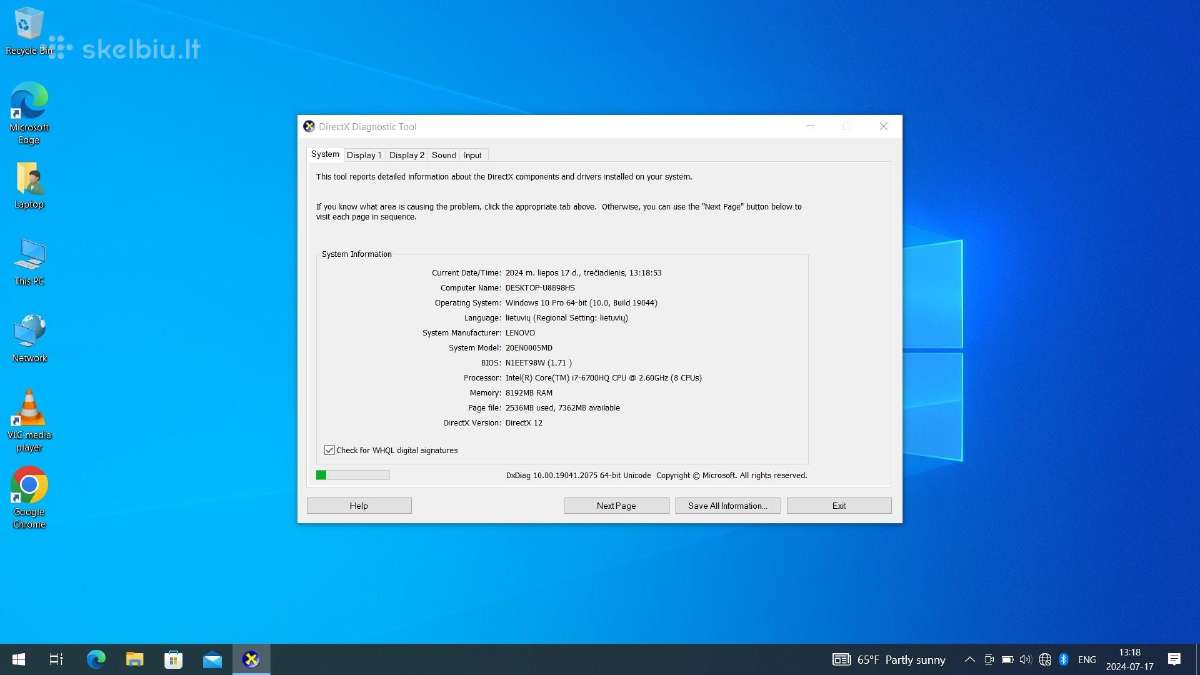1200x675 pixels.
Task: Switch input language from ENG
Action: click(x=1087, y=660)
